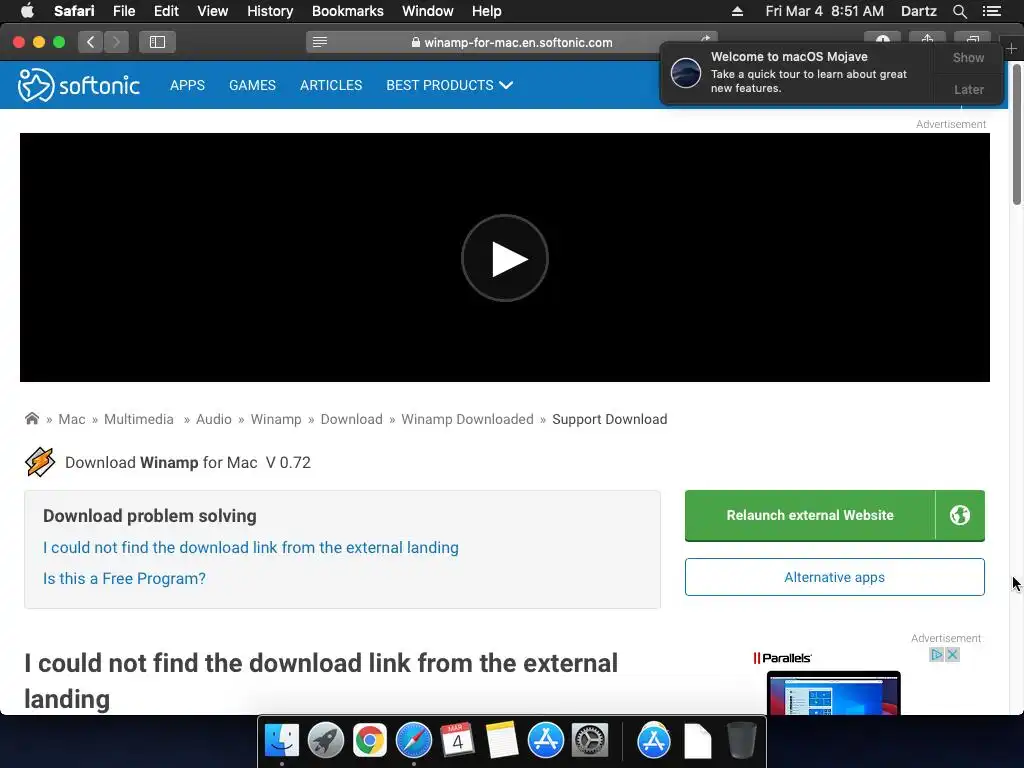This screenshot has width=1024, height=768.
Task: Click the date and time in menu bar
Action: (x=824, y=11)
